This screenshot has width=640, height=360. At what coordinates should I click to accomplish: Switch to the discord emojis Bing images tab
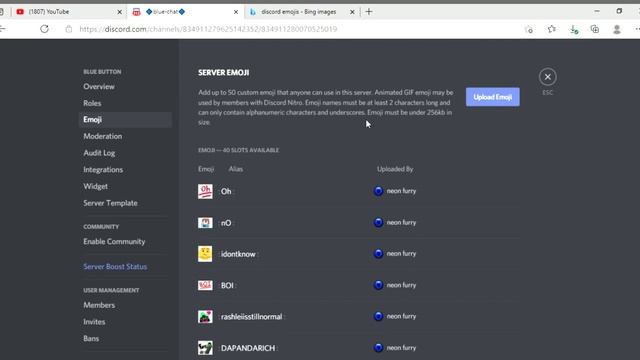tap(302, 12)
